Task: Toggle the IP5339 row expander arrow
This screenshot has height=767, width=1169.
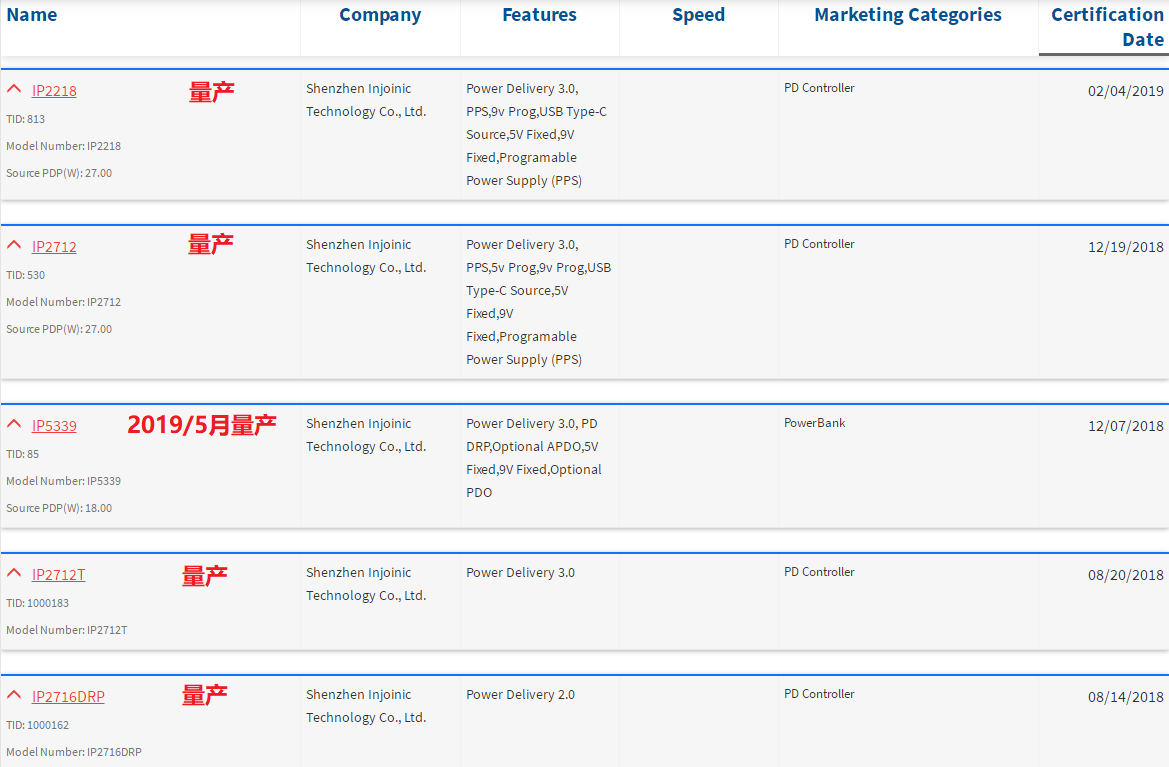Action: (14, 424)
